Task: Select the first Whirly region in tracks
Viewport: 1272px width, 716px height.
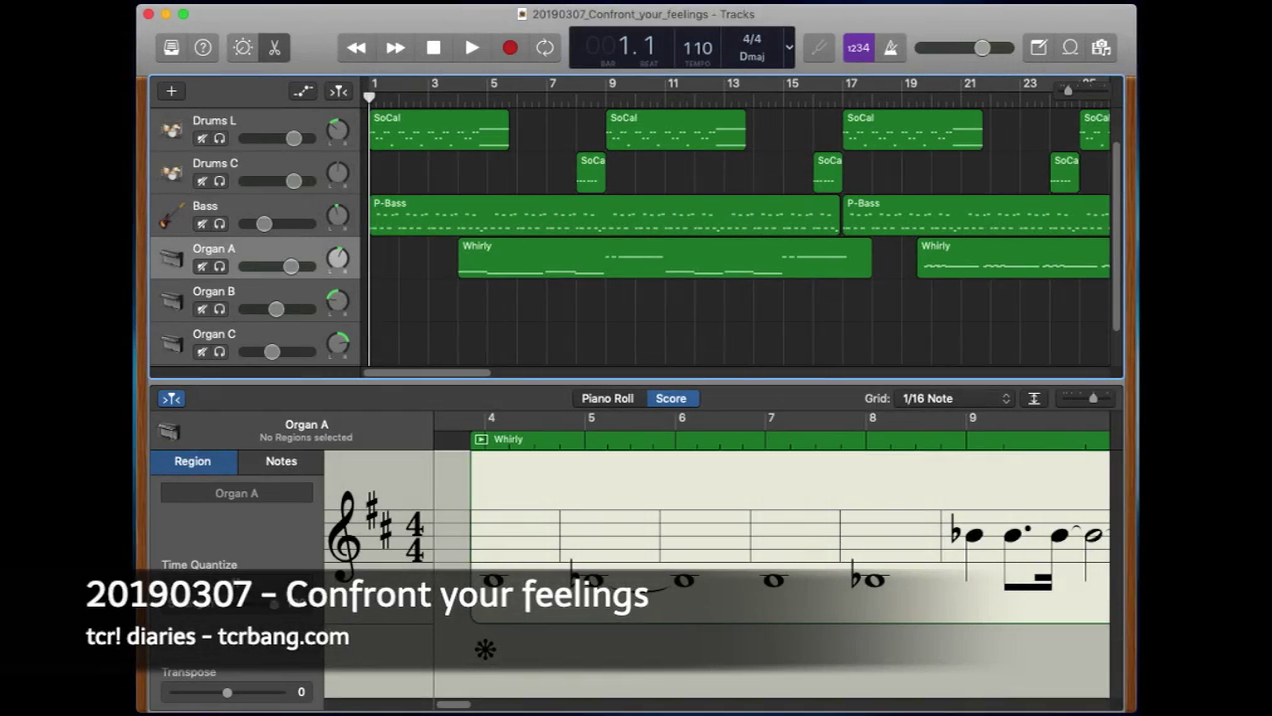Action: 664,258
